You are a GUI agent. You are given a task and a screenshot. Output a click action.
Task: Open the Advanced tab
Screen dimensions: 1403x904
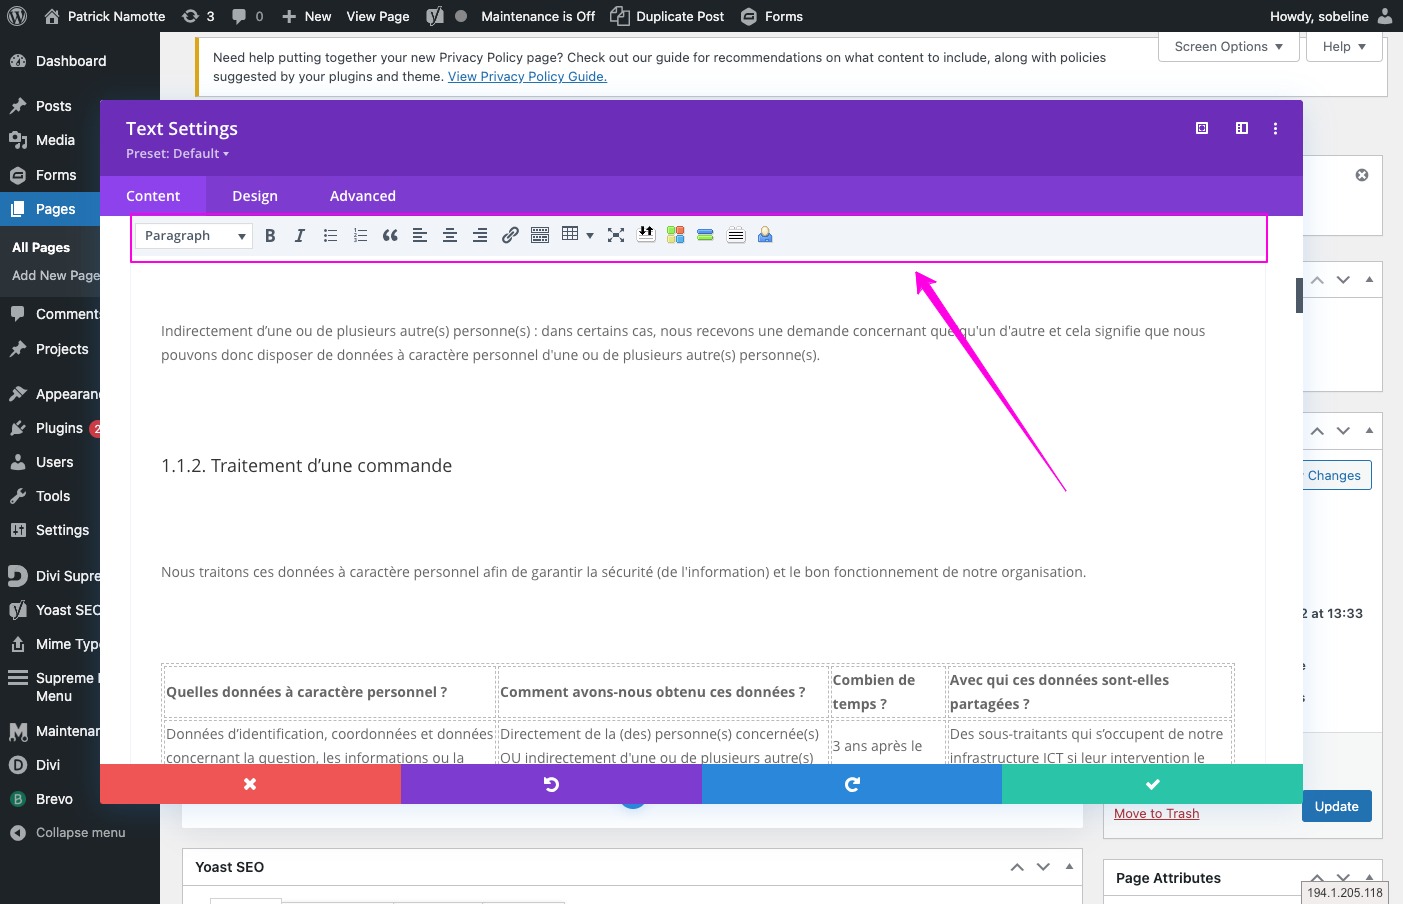[x=363, y=196]
